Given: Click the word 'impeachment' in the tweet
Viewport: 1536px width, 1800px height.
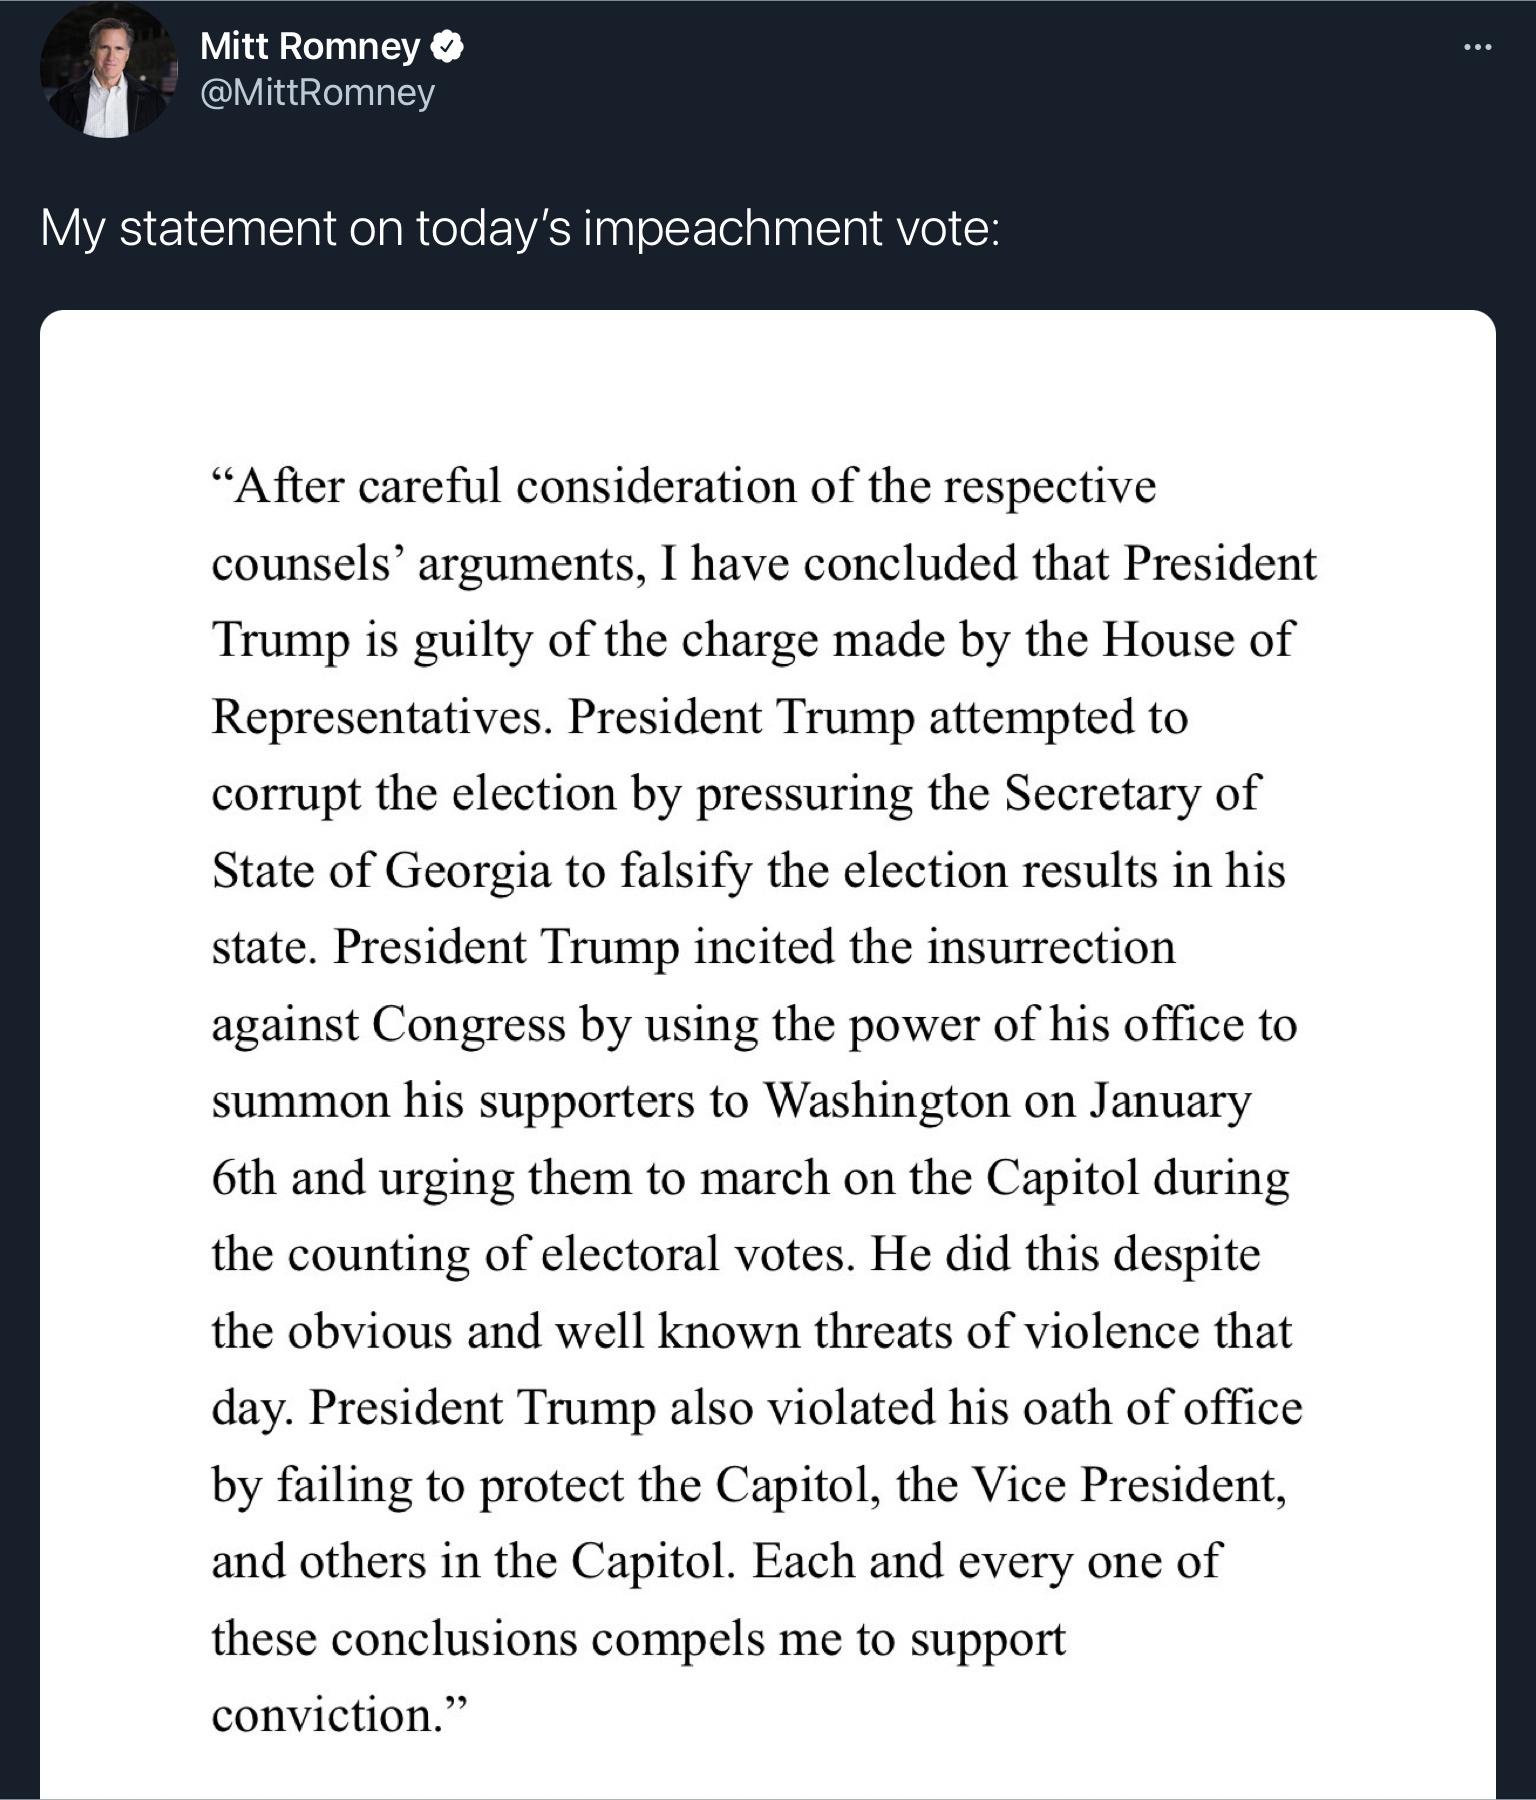Looking at the screenshot, I should (733, 228).
